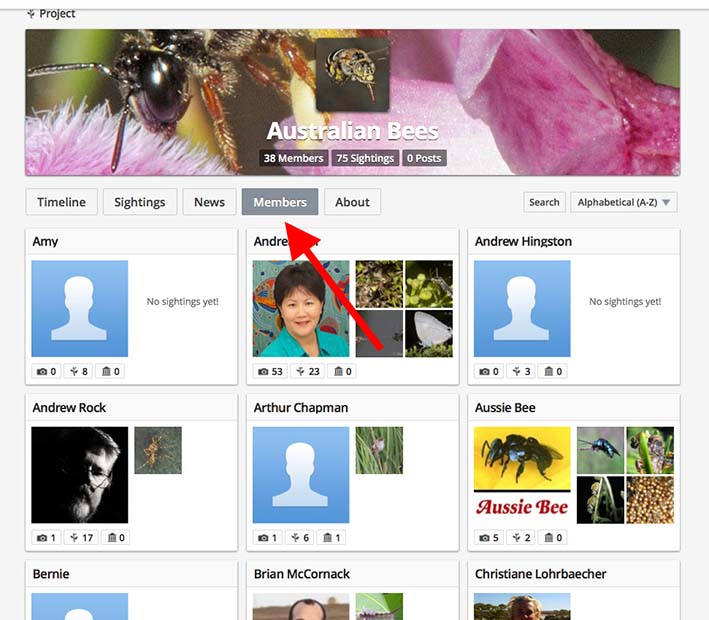Open Aussie Bee's camera badge showing 5

(489, 538)
